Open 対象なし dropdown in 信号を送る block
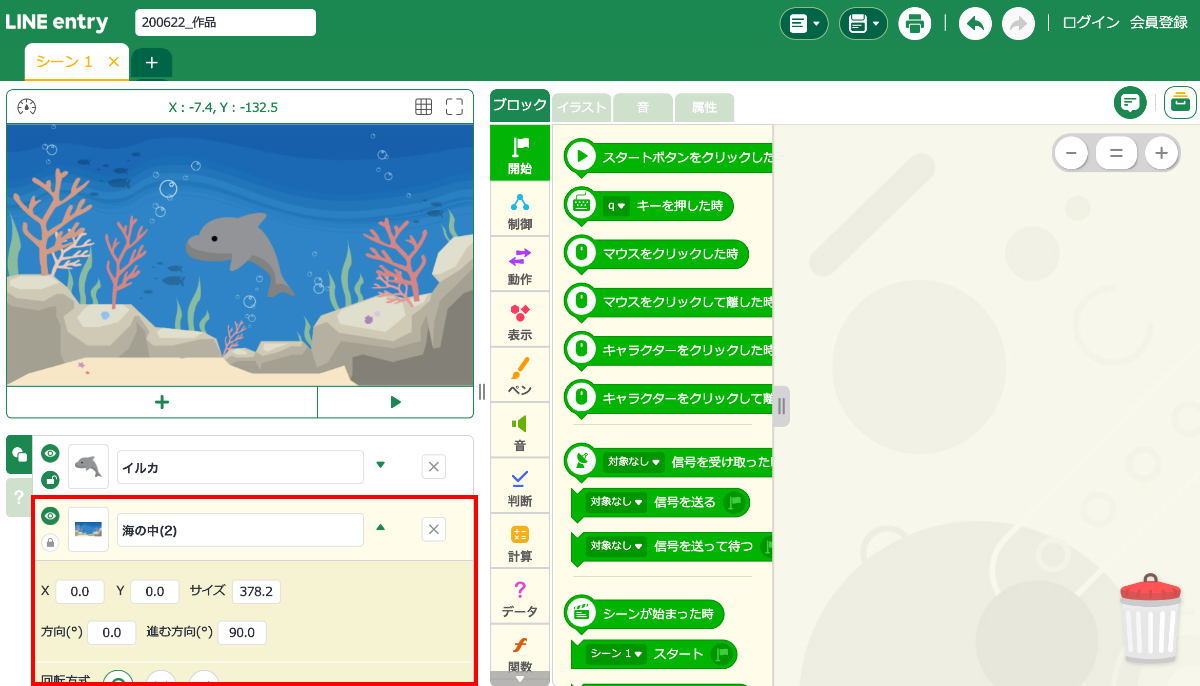 tap(617, 502)
